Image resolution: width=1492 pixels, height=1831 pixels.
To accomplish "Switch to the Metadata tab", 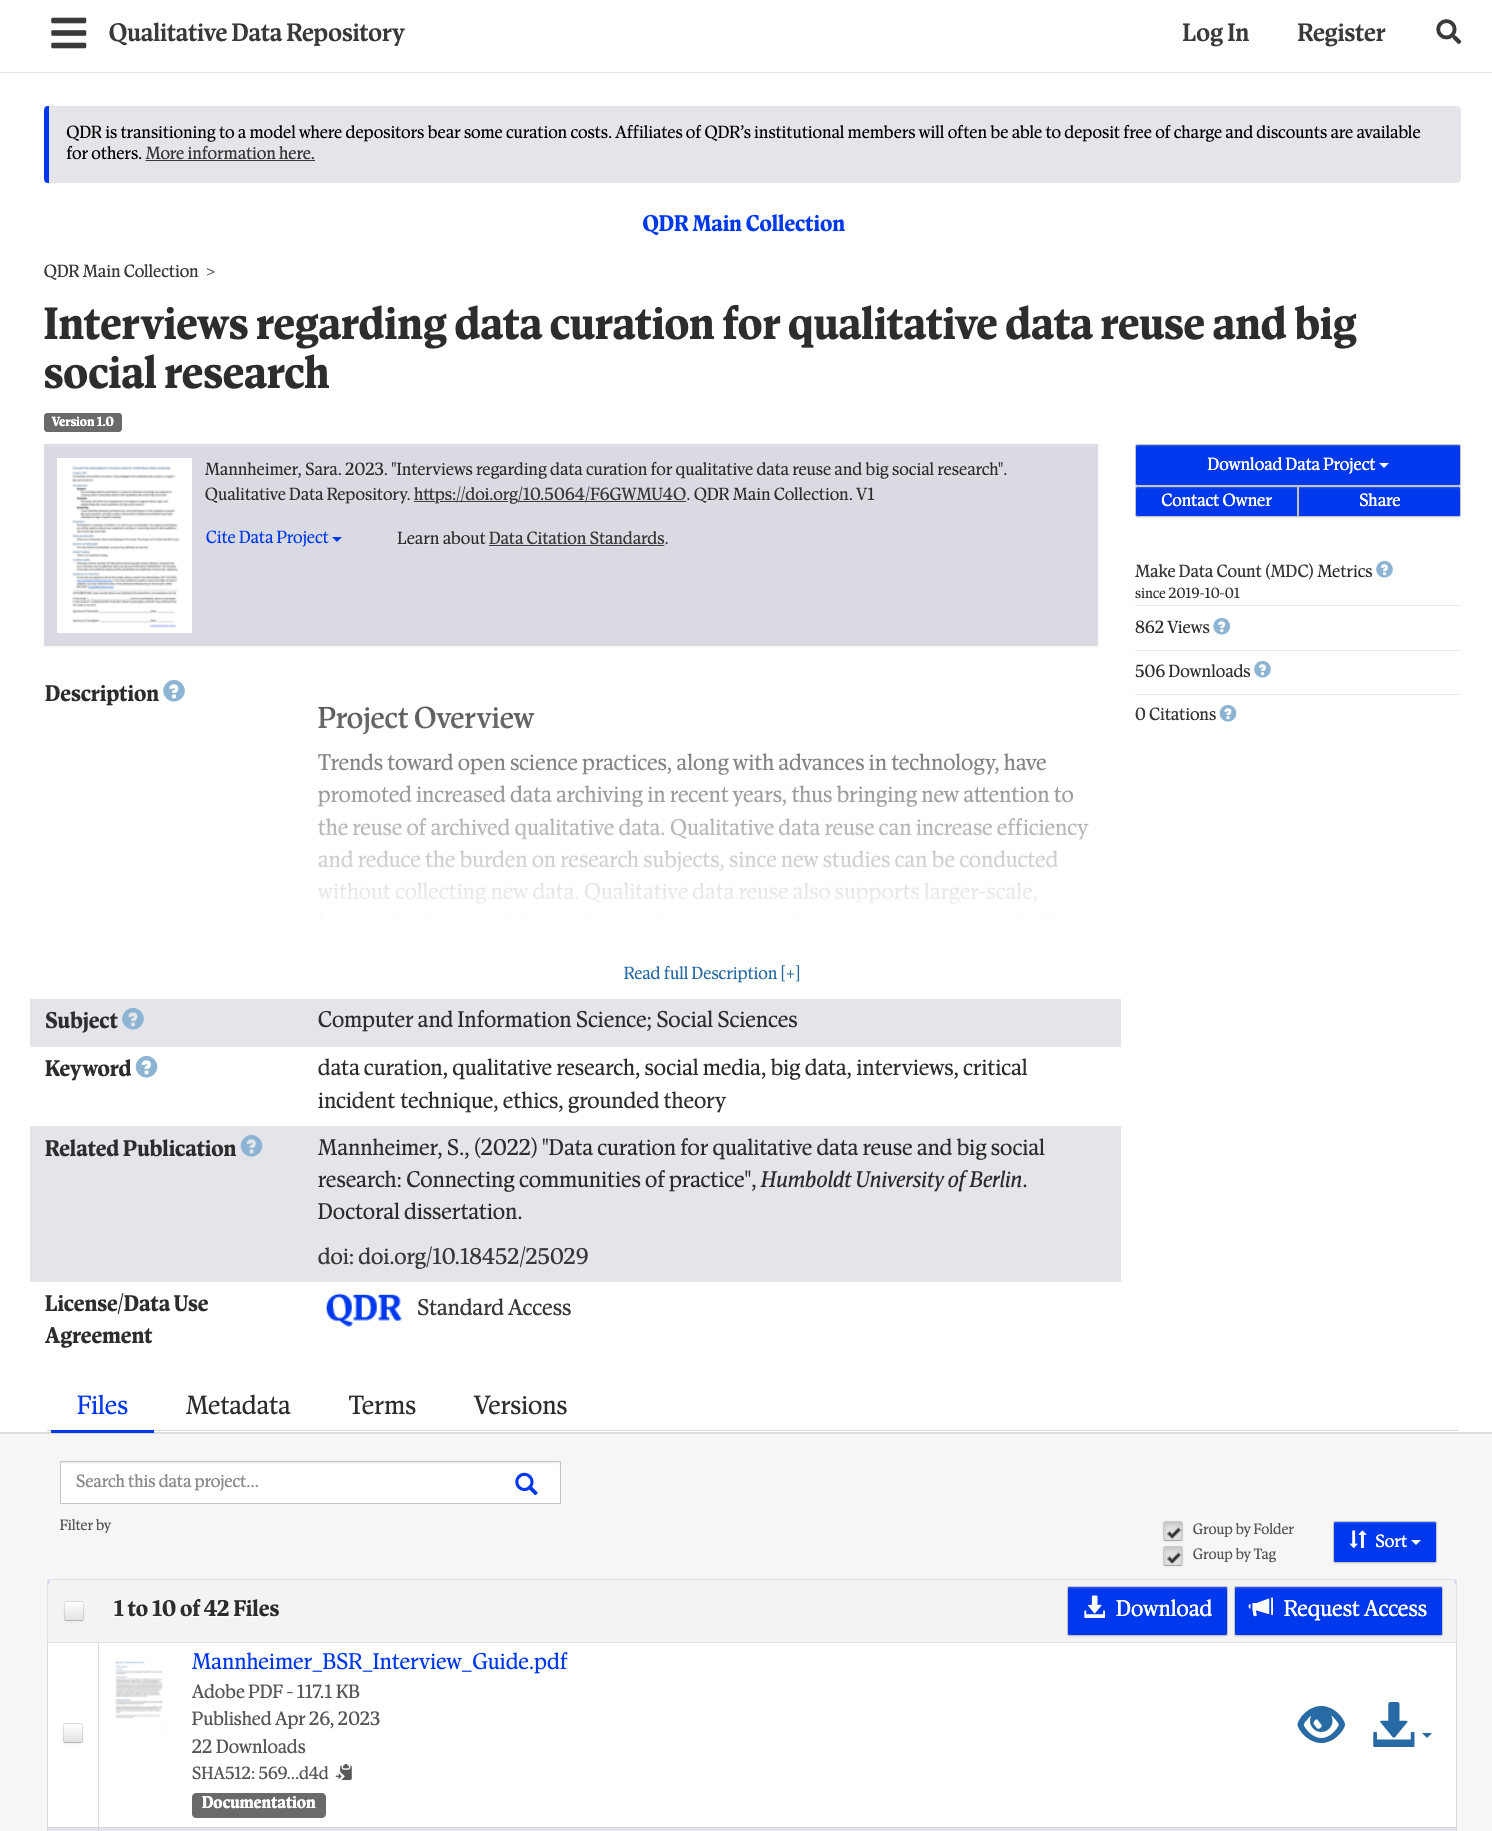I will pos(238,1405).
